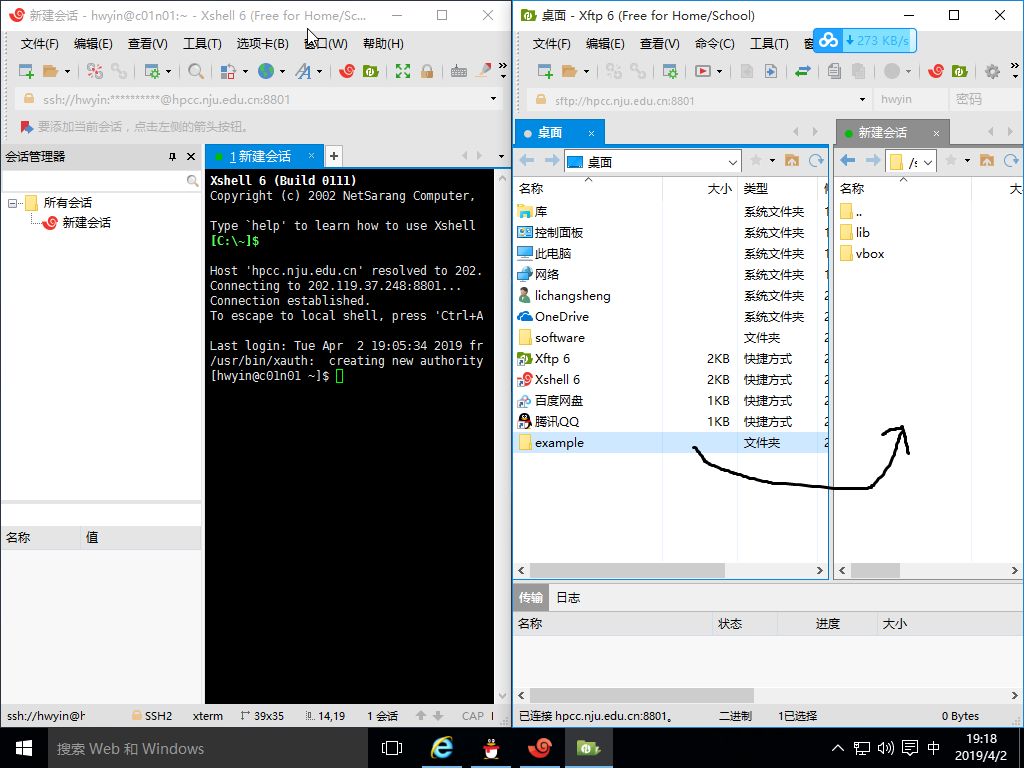
Task: Open Windows Start menu
Action: [24, 748]
